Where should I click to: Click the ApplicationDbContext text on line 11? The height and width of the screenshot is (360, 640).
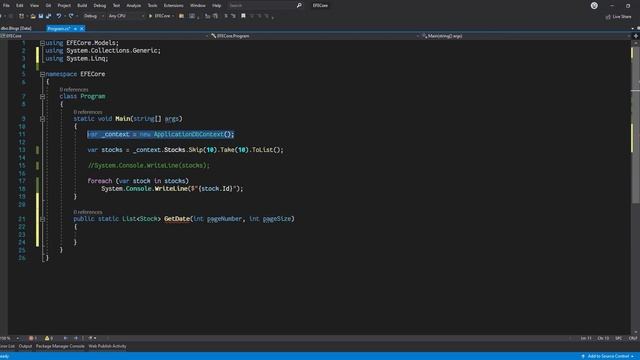pyautogui.click(x=189, y=134)
